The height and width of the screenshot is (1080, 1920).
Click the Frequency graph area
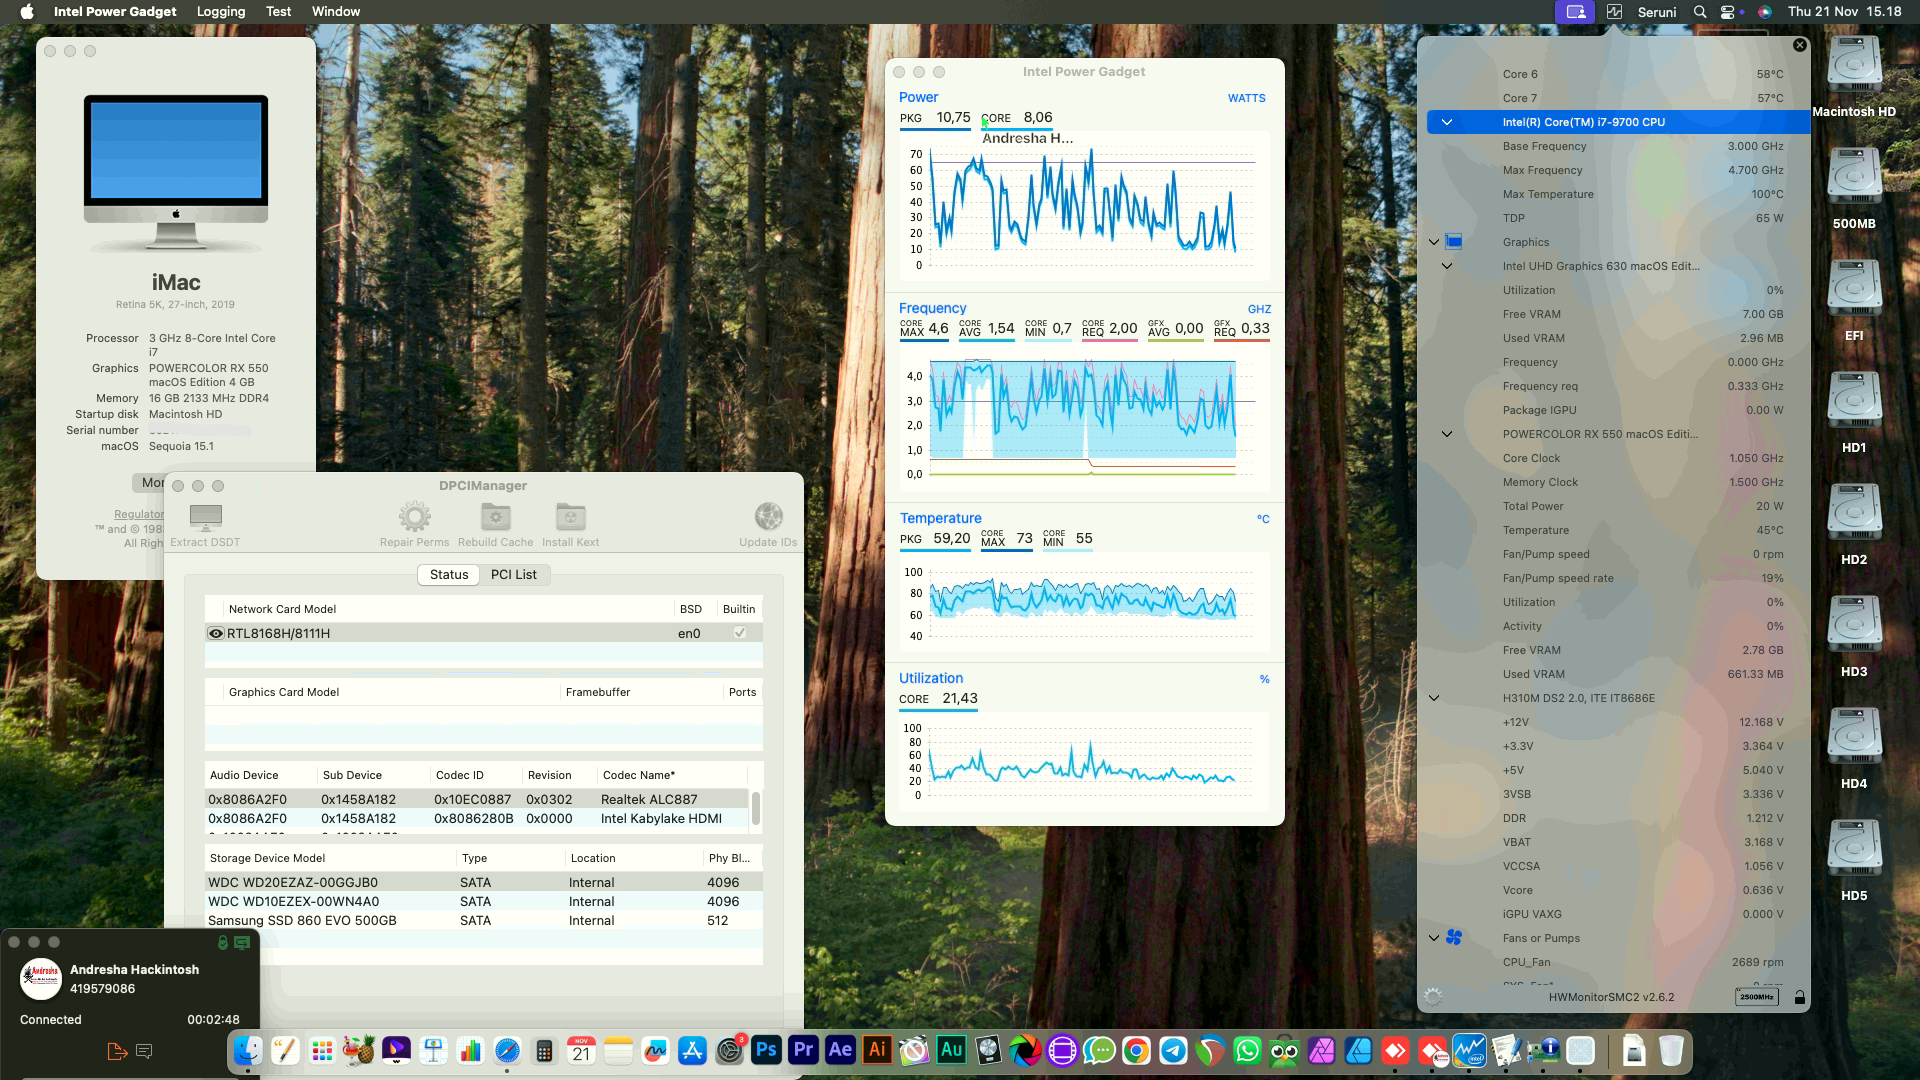1085,418
